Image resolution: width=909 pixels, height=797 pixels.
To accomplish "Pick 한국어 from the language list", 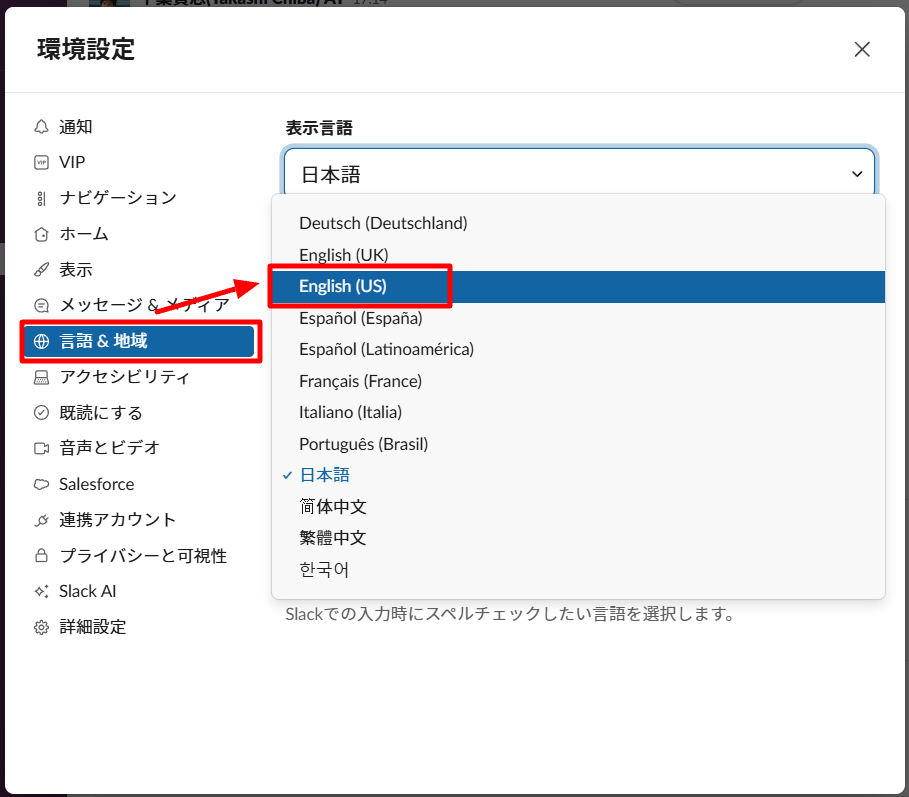I will [324, 570].
